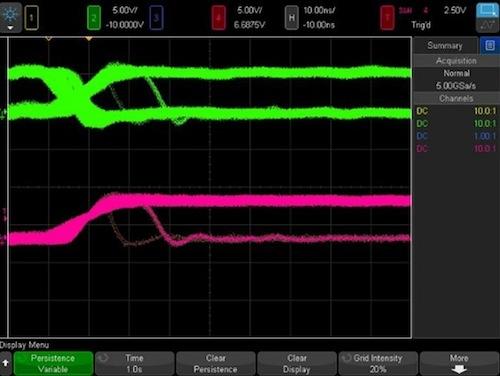Select channel 1 indicator
Viewport: 500px width, 376px height.
31,18
